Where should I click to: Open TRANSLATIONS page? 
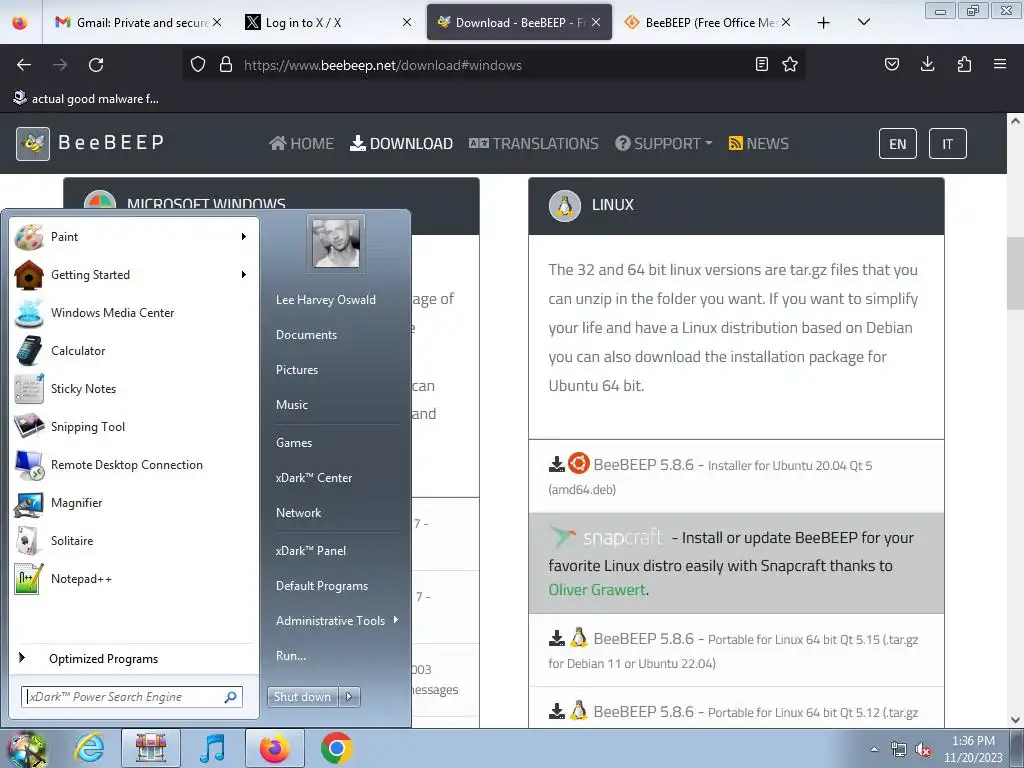coord(534,144)
